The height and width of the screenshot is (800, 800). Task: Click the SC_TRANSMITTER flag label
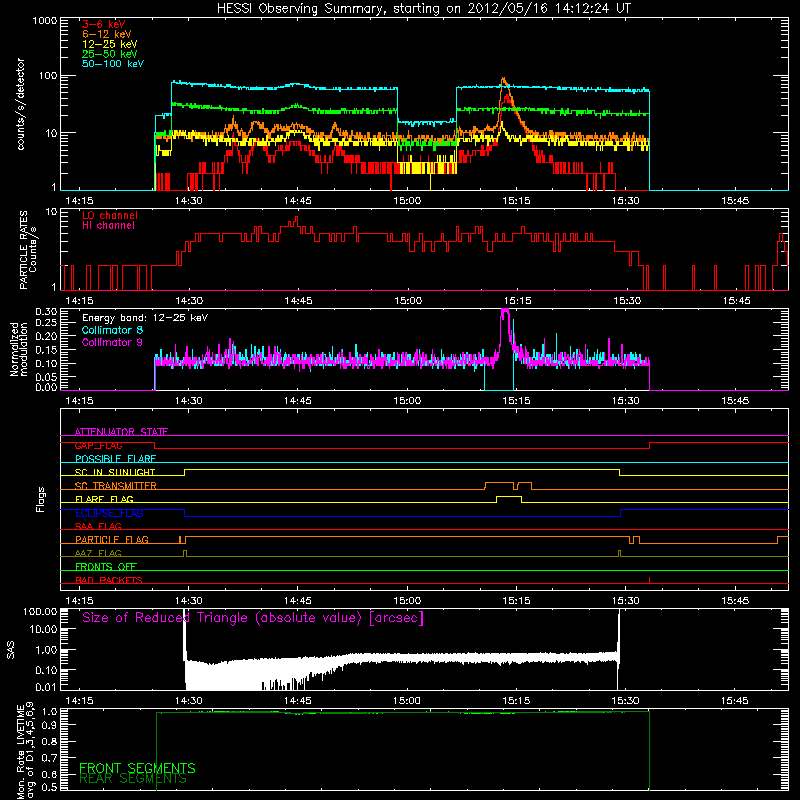pos(116,486)
